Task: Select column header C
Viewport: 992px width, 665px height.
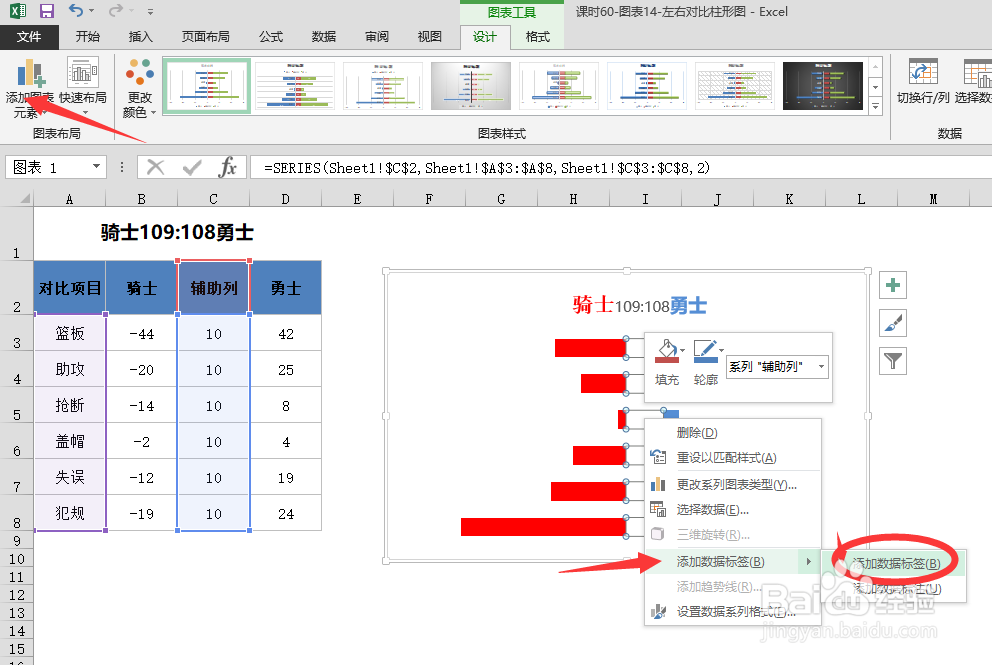Action: pos(213,199)
